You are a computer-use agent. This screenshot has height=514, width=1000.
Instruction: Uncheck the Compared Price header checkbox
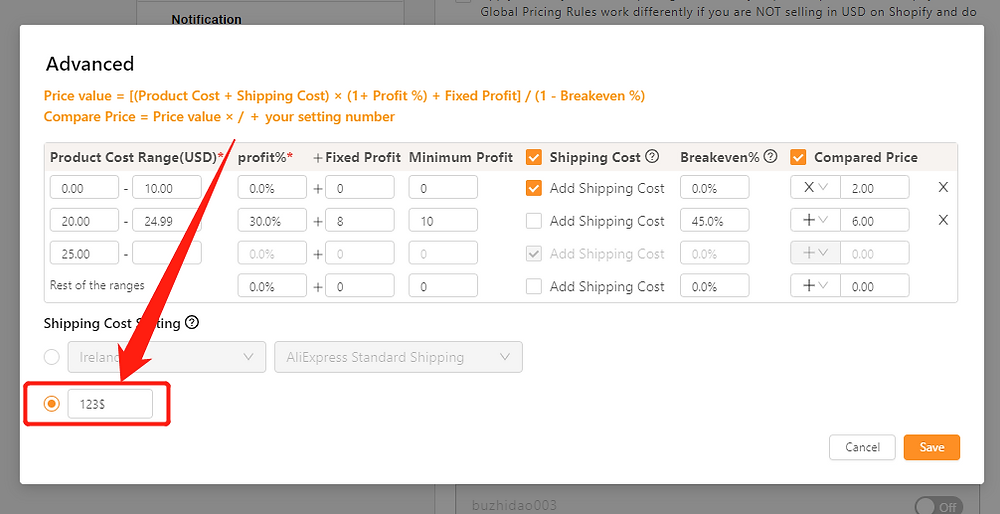798,157
